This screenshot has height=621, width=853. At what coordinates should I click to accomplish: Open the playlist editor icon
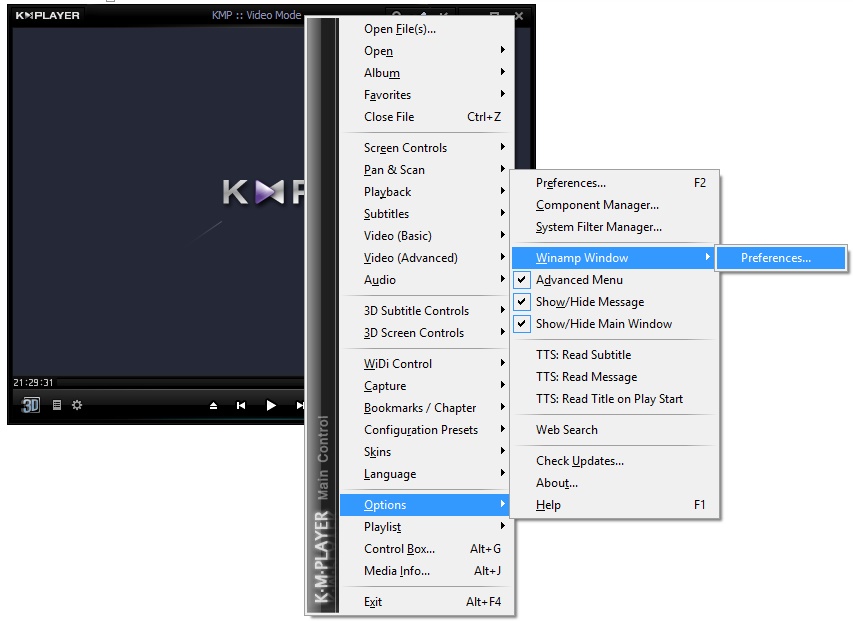pyautogui.click(x=57, y=405)
